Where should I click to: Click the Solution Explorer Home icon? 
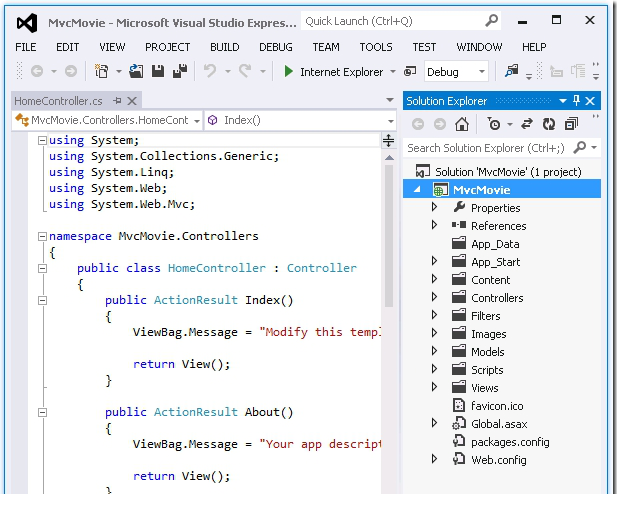[462, 124]
